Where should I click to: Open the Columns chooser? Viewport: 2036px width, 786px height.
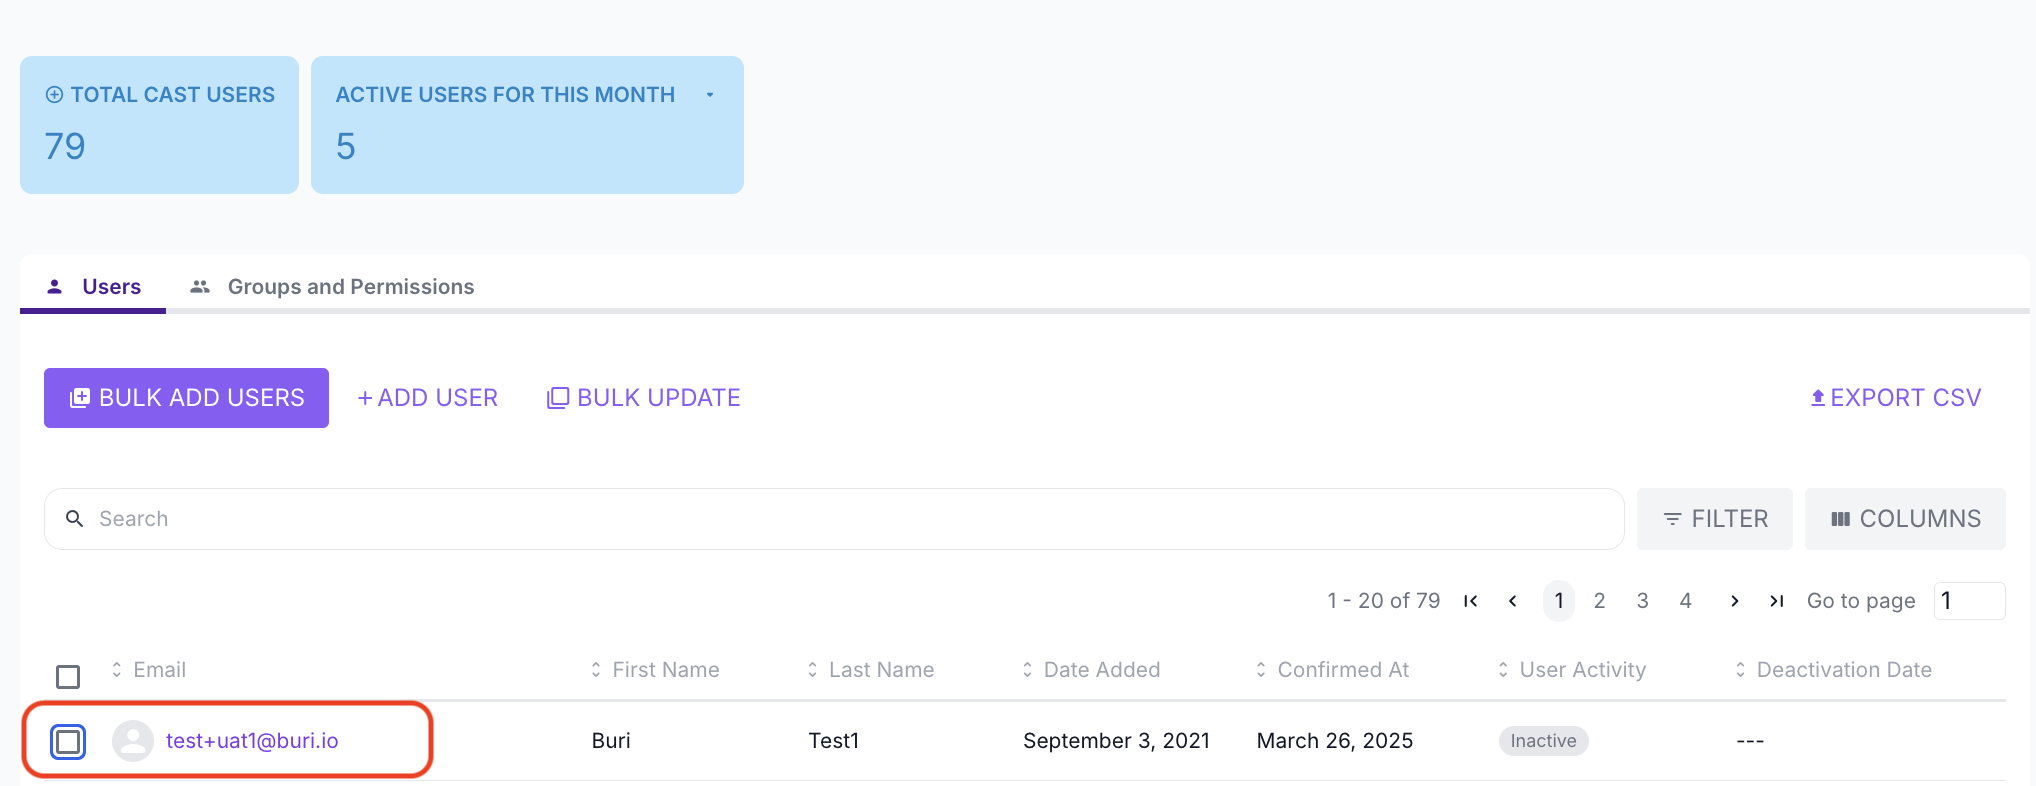point(1905,519)
